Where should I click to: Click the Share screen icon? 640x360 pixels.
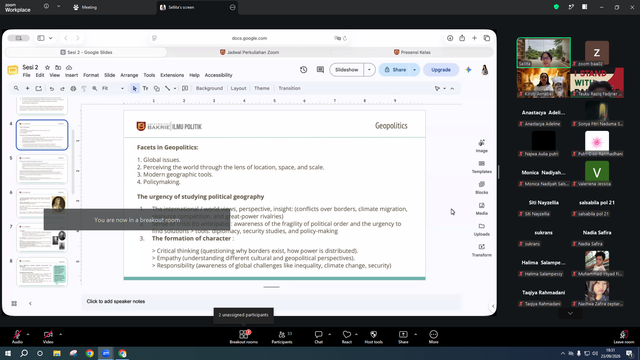coord(403,334)
